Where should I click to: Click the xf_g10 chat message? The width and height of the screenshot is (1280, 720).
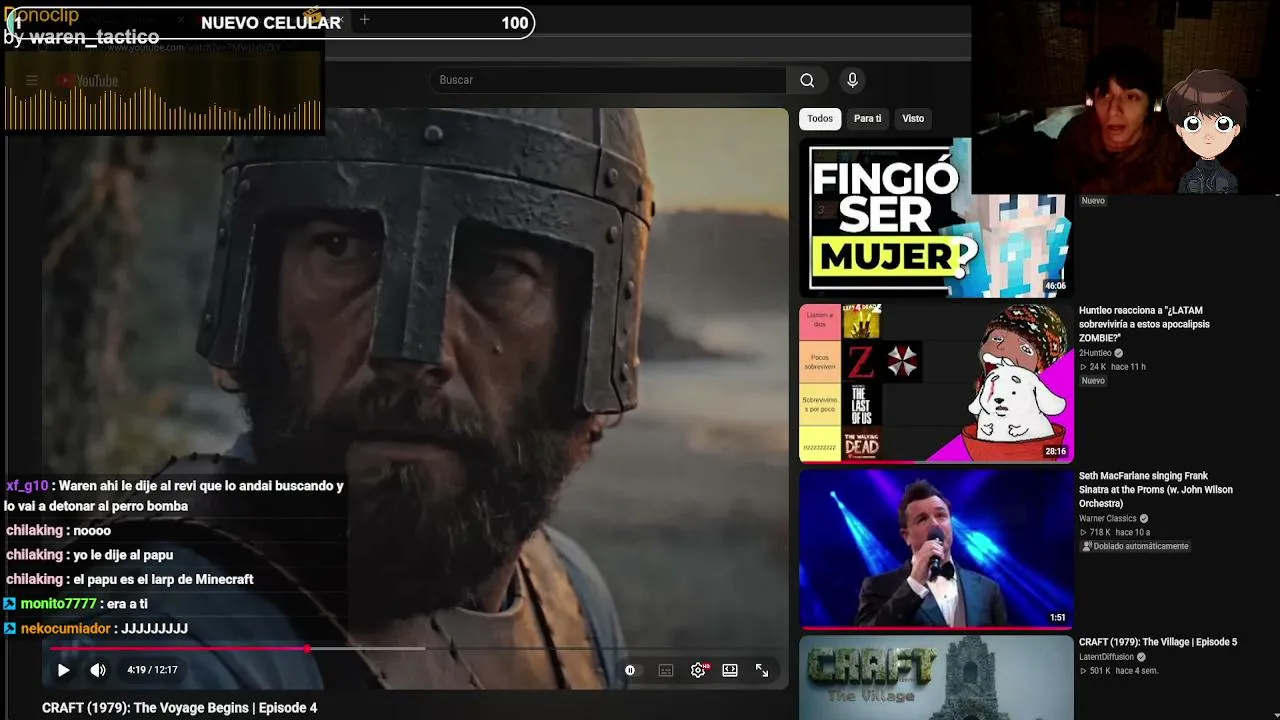click(174, 496)
